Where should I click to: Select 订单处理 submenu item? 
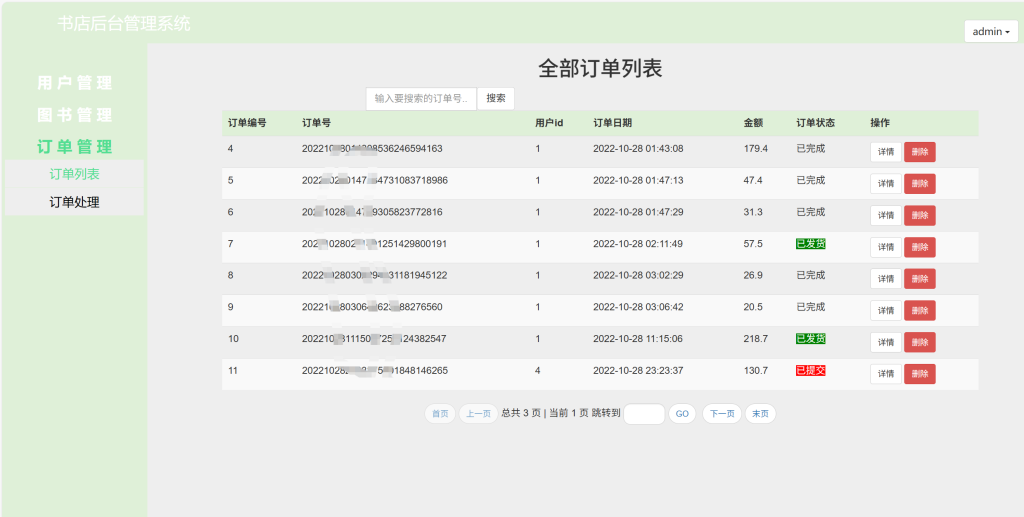pos(74,202)
